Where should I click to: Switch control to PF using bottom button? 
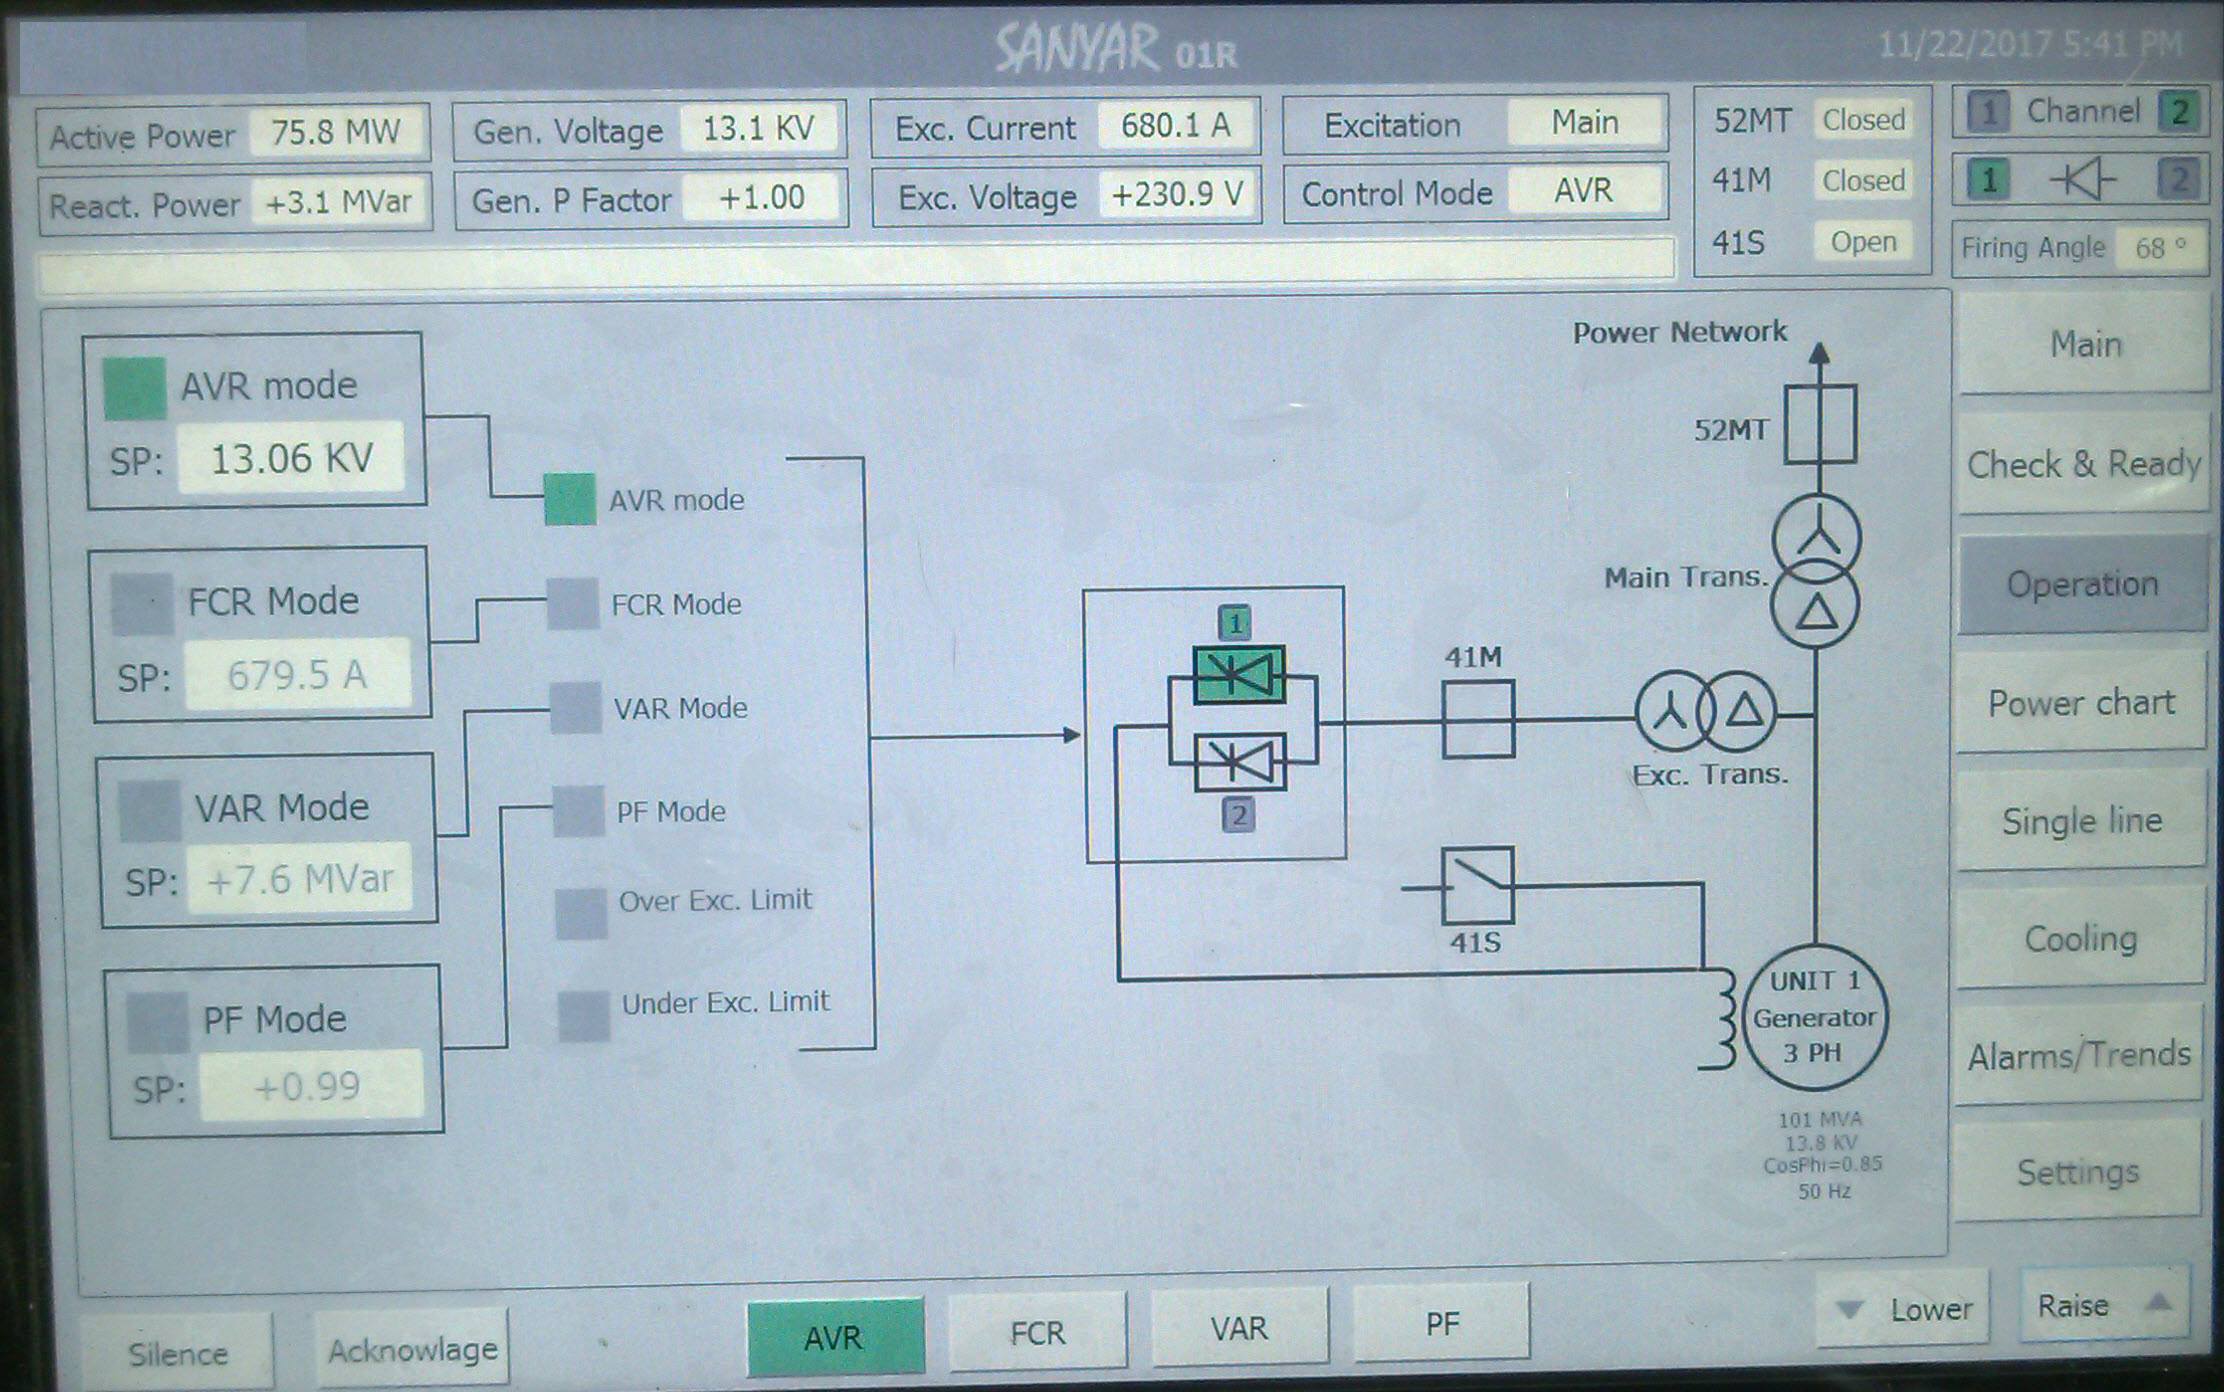[1441, 1324]
